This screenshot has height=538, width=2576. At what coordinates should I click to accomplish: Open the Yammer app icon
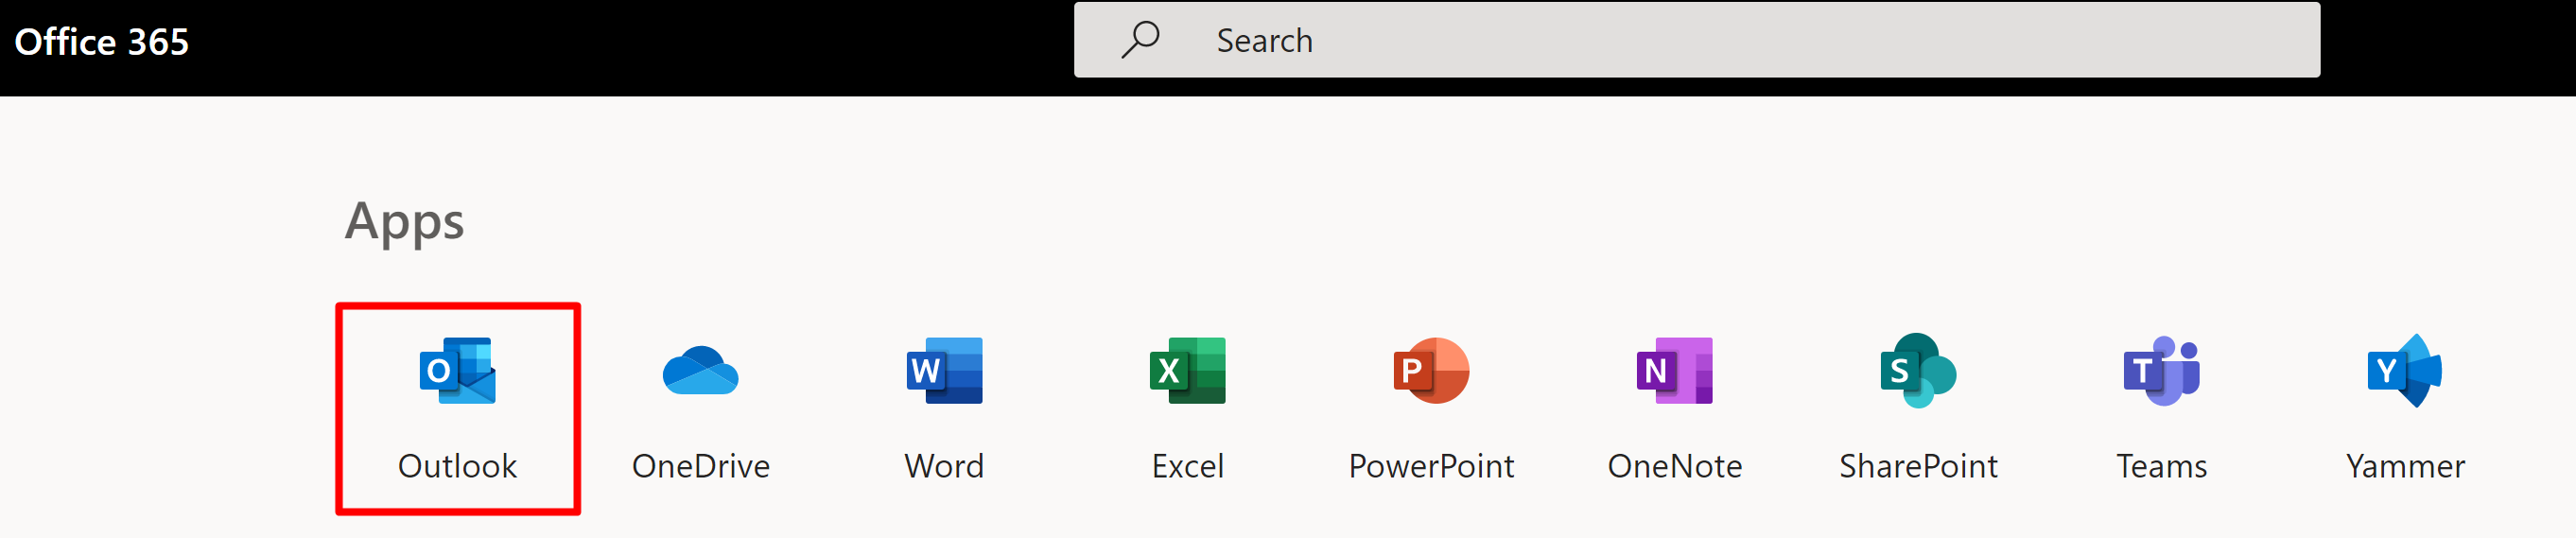pyautogui.click(x=2405, y=370)
